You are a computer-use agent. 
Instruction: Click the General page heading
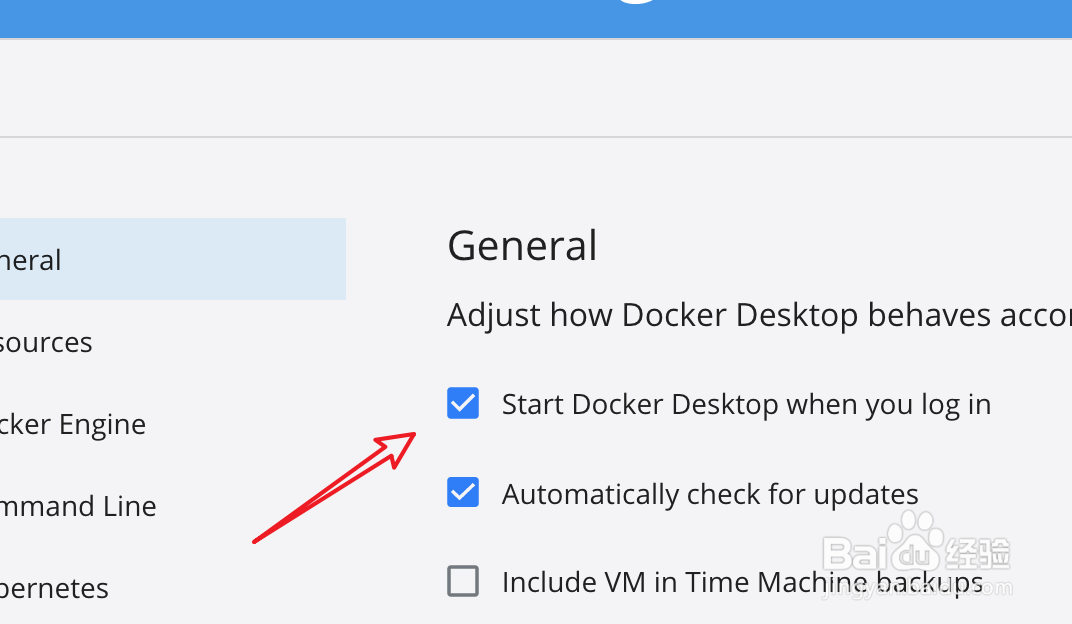click(x=522, y=246)
